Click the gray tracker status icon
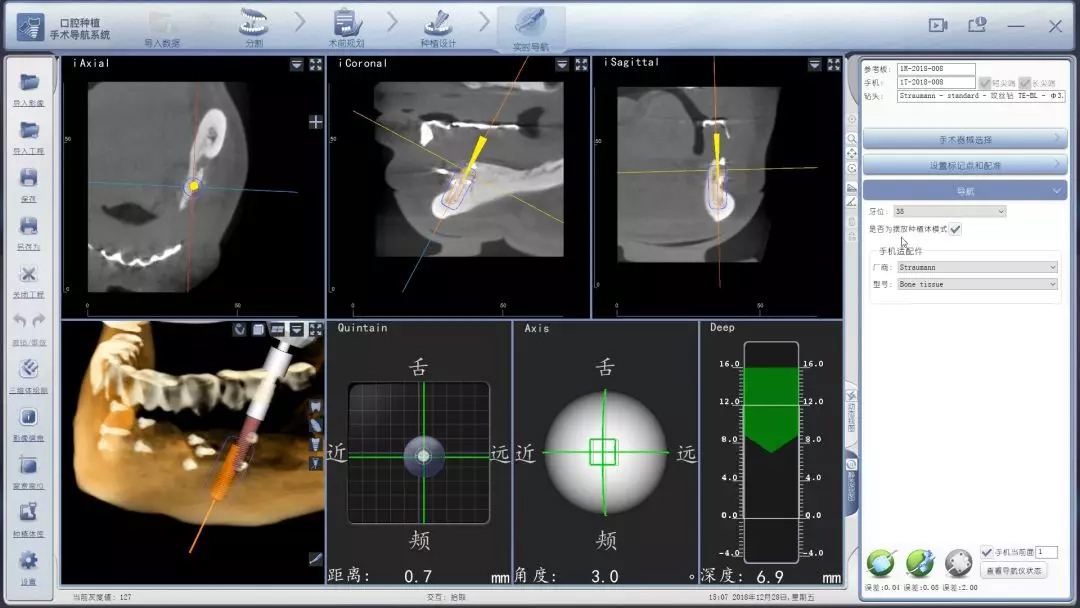 [958, 561]
